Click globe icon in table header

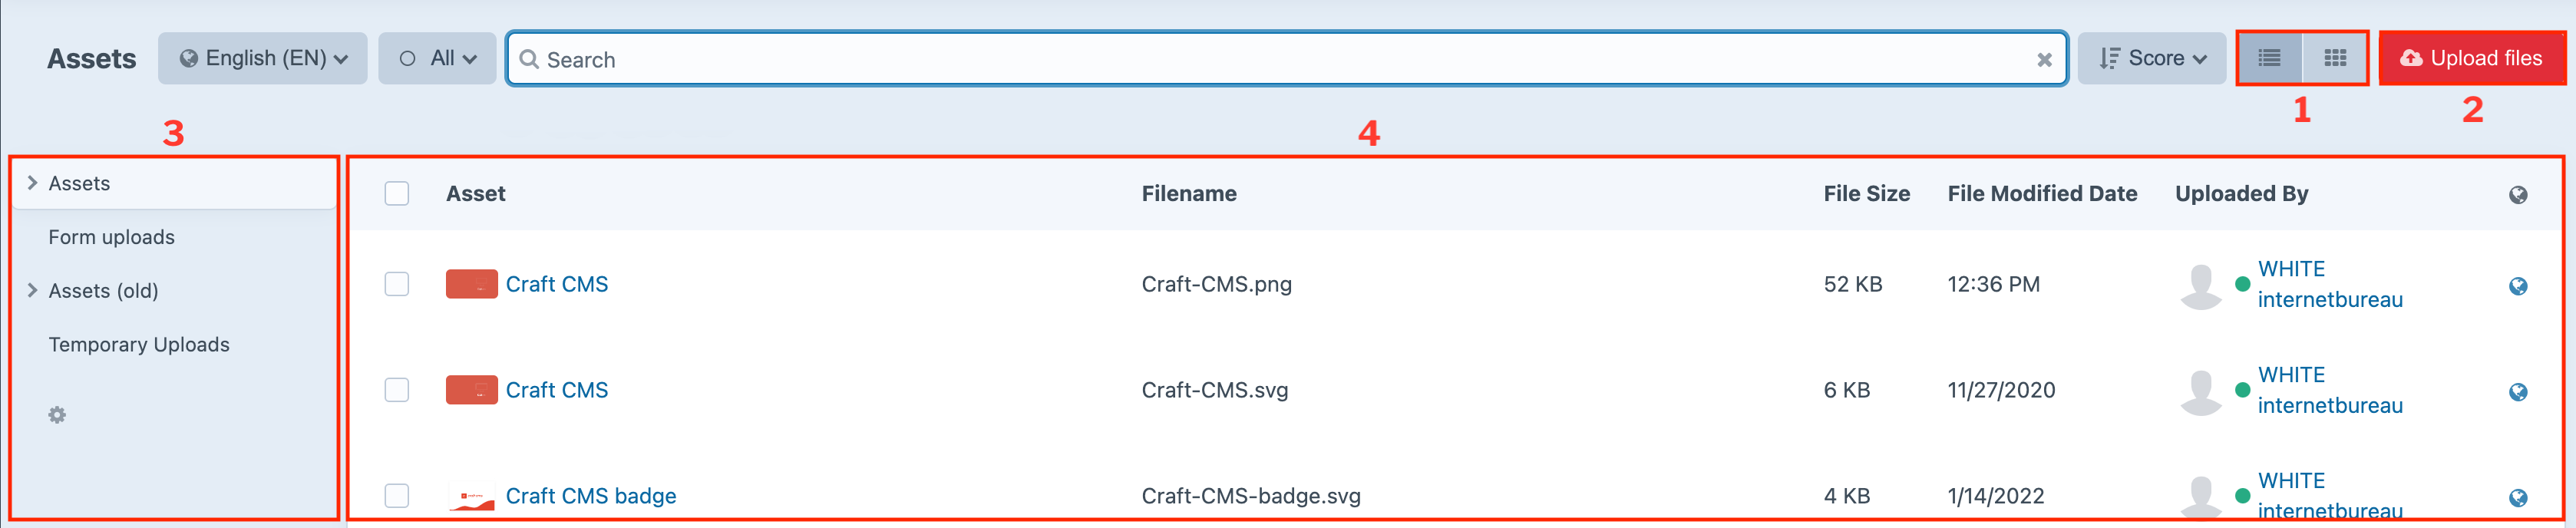(x=2518, y=195)
